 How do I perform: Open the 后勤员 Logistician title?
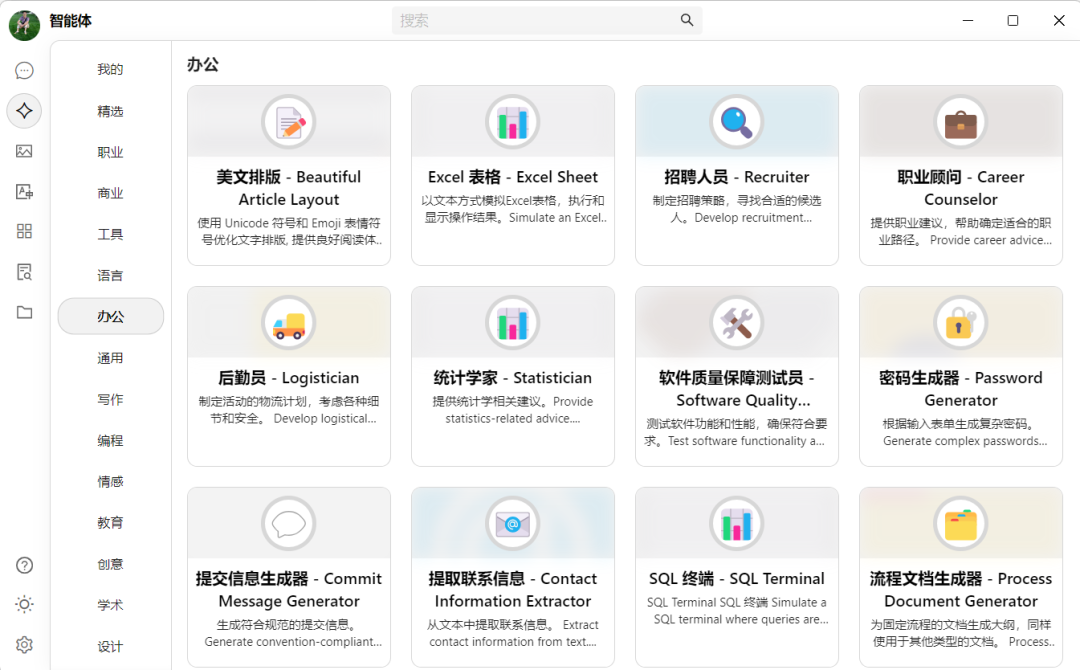click(289, 378)
